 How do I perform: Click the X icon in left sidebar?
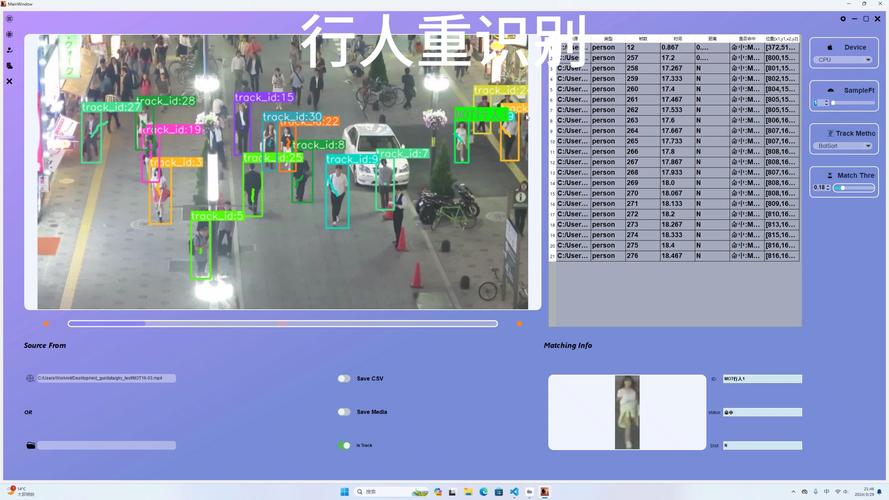pos(9,81)
